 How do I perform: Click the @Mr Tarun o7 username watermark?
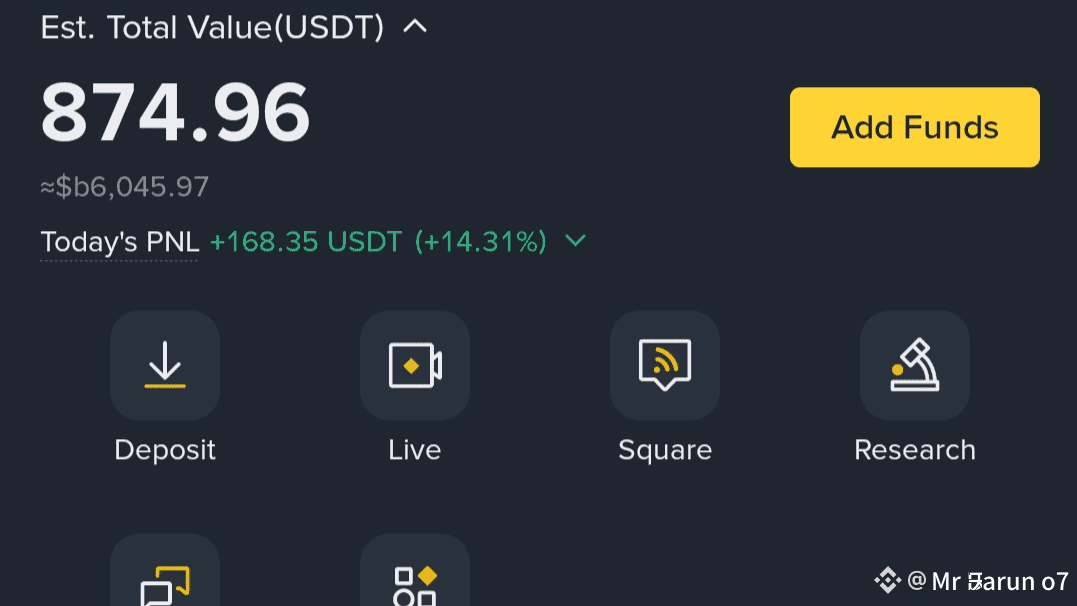(x=988, y=581)
